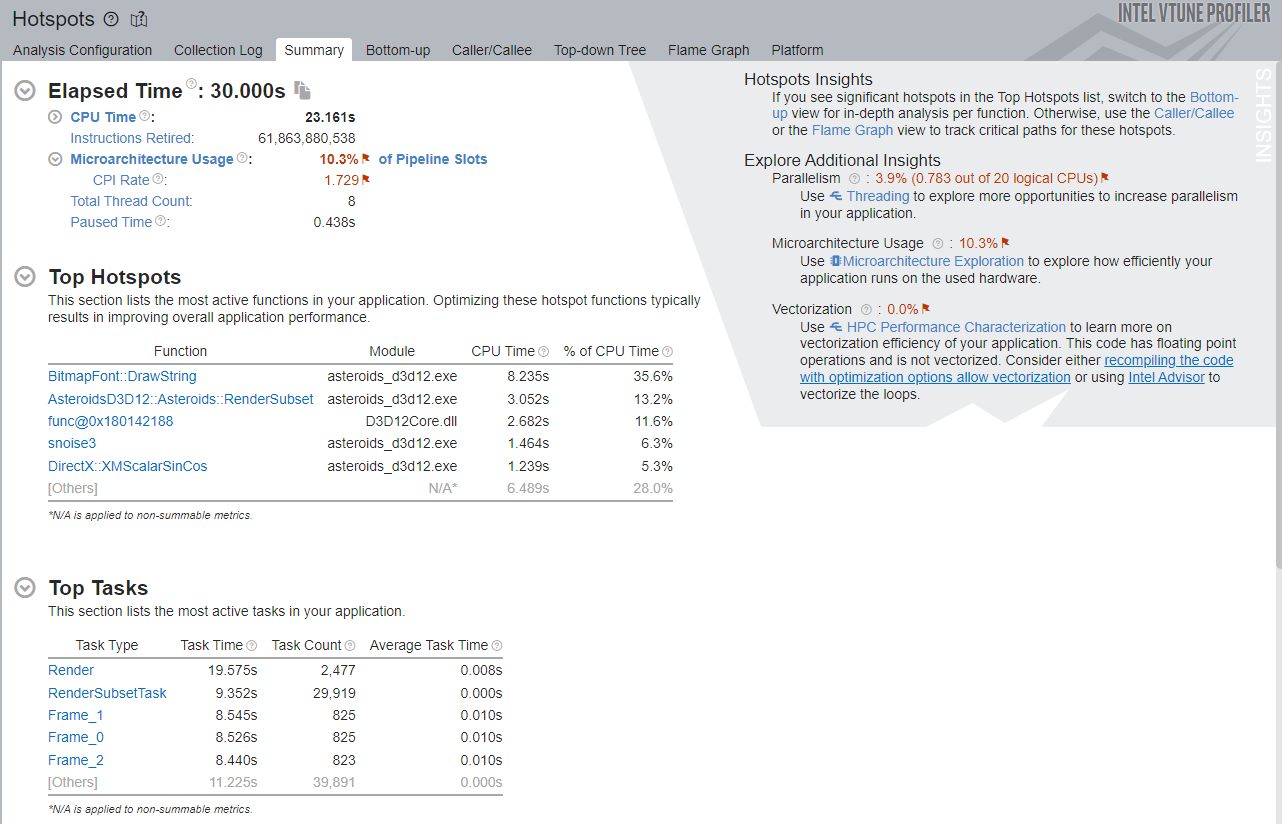Open the Frame_2 task link
This screenshot has width=1282, height=824.
[x=76, y=760]
